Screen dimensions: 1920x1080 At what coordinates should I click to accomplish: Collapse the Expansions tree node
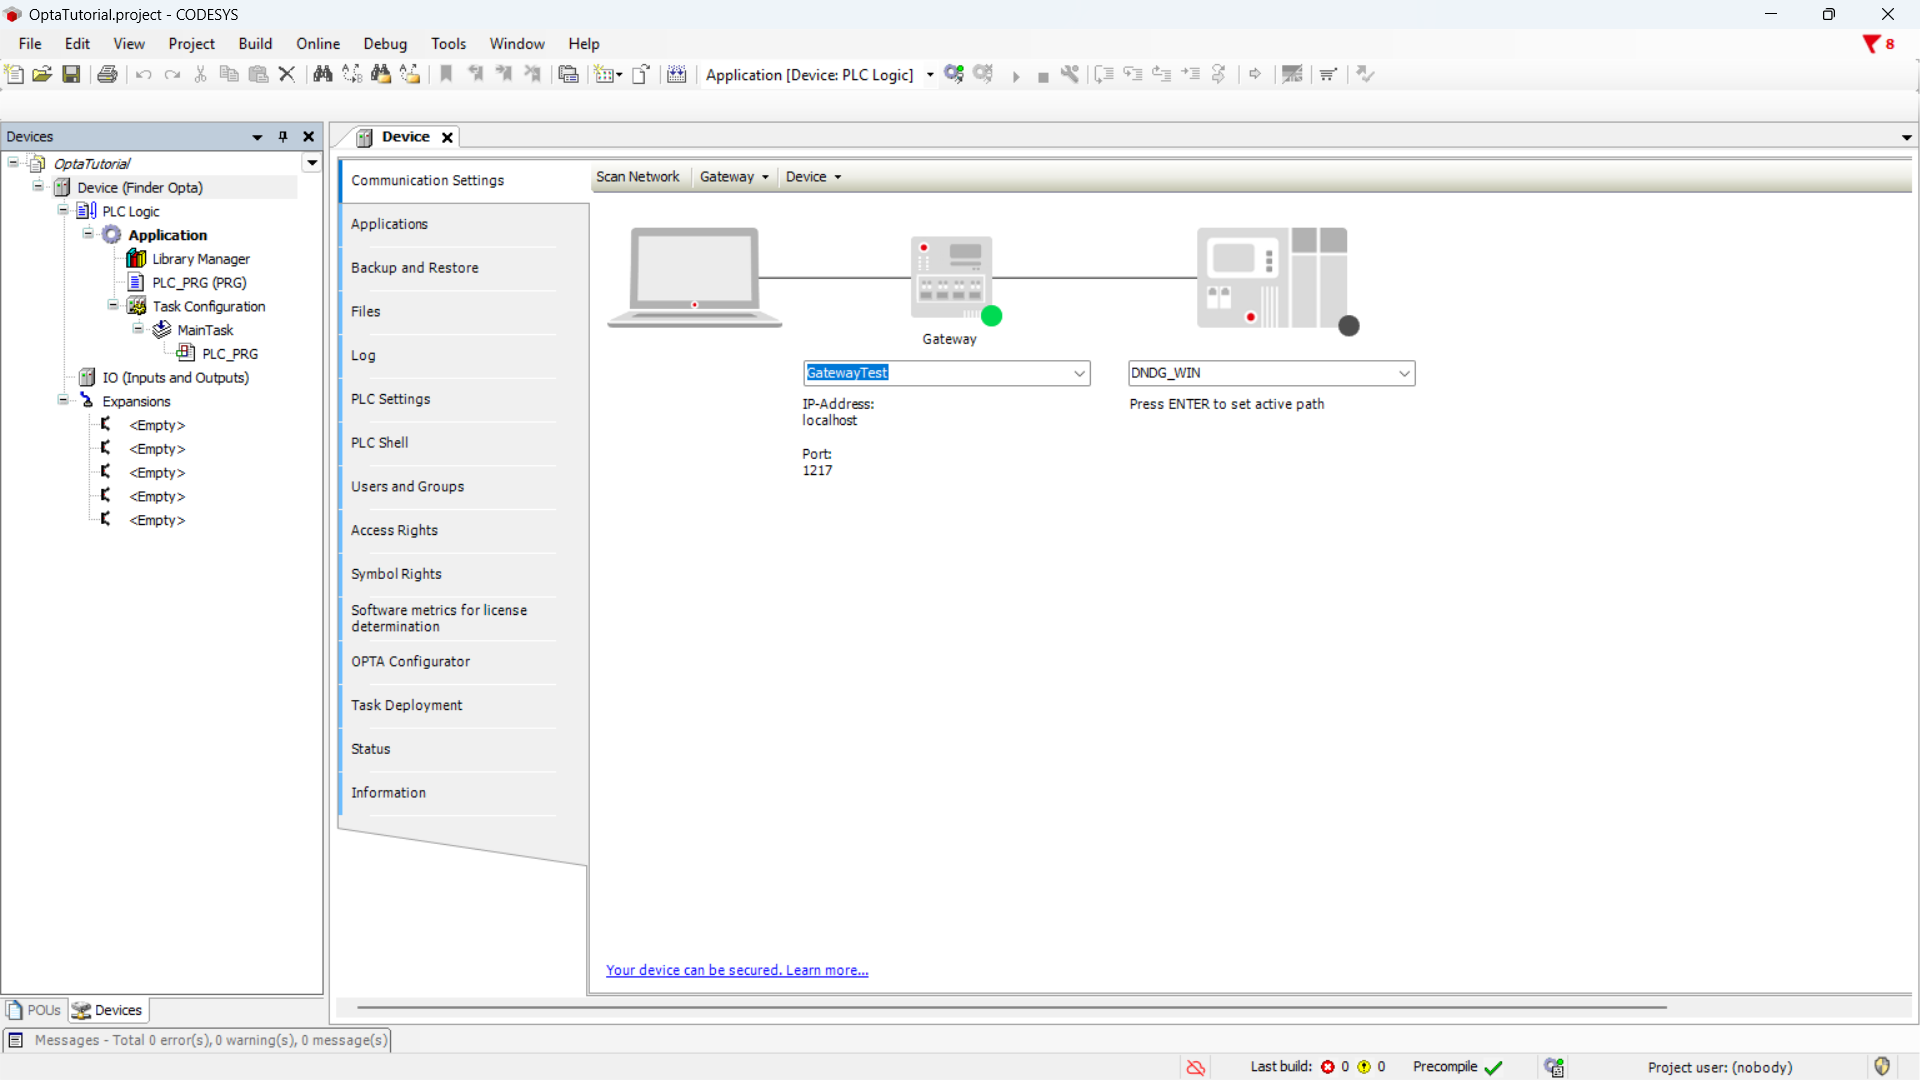63,401
